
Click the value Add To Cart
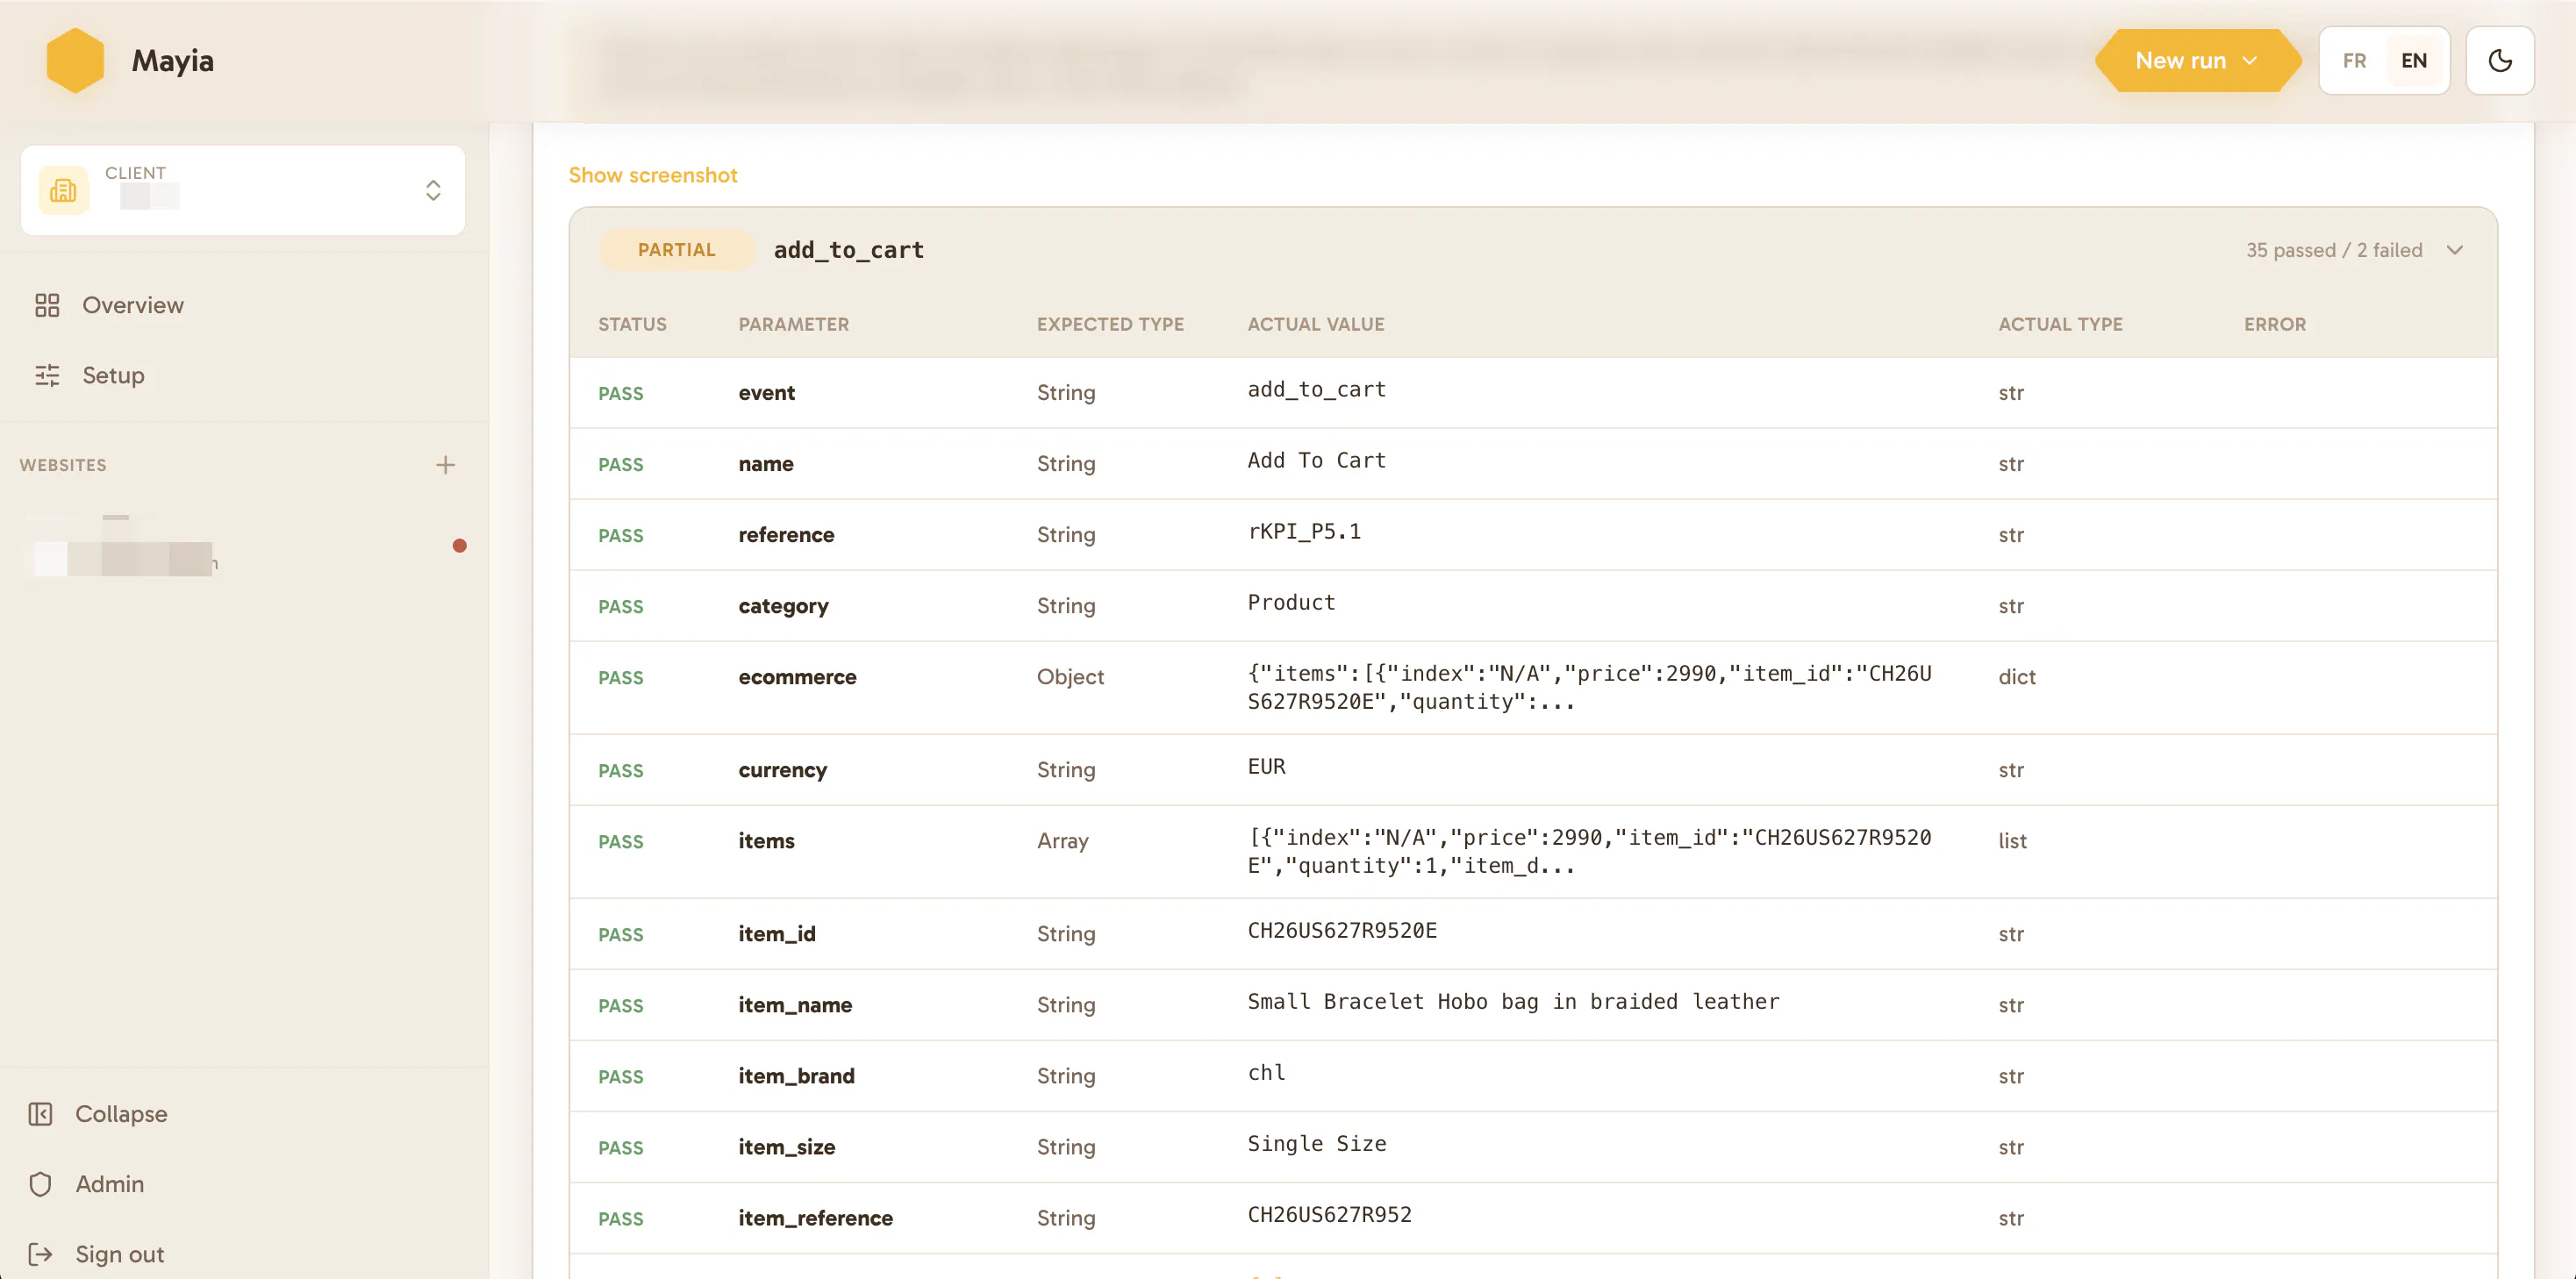pos(1316,460)
